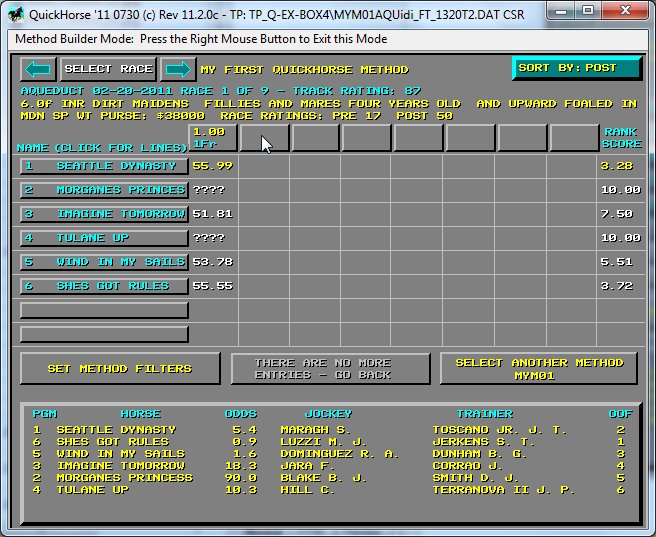Click the RANK SCORE column header
Viewport: 656px width, 537px height.
620,138
